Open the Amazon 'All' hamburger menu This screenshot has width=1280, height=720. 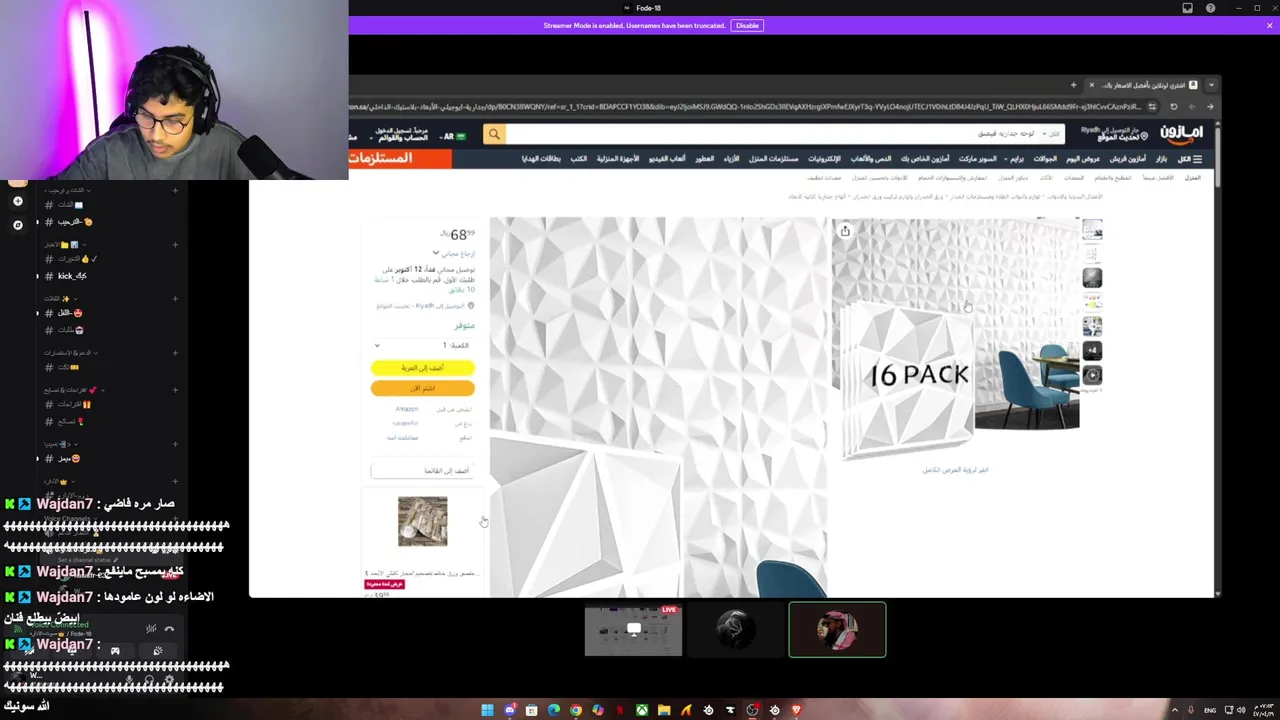click(x=1190, y=159)
